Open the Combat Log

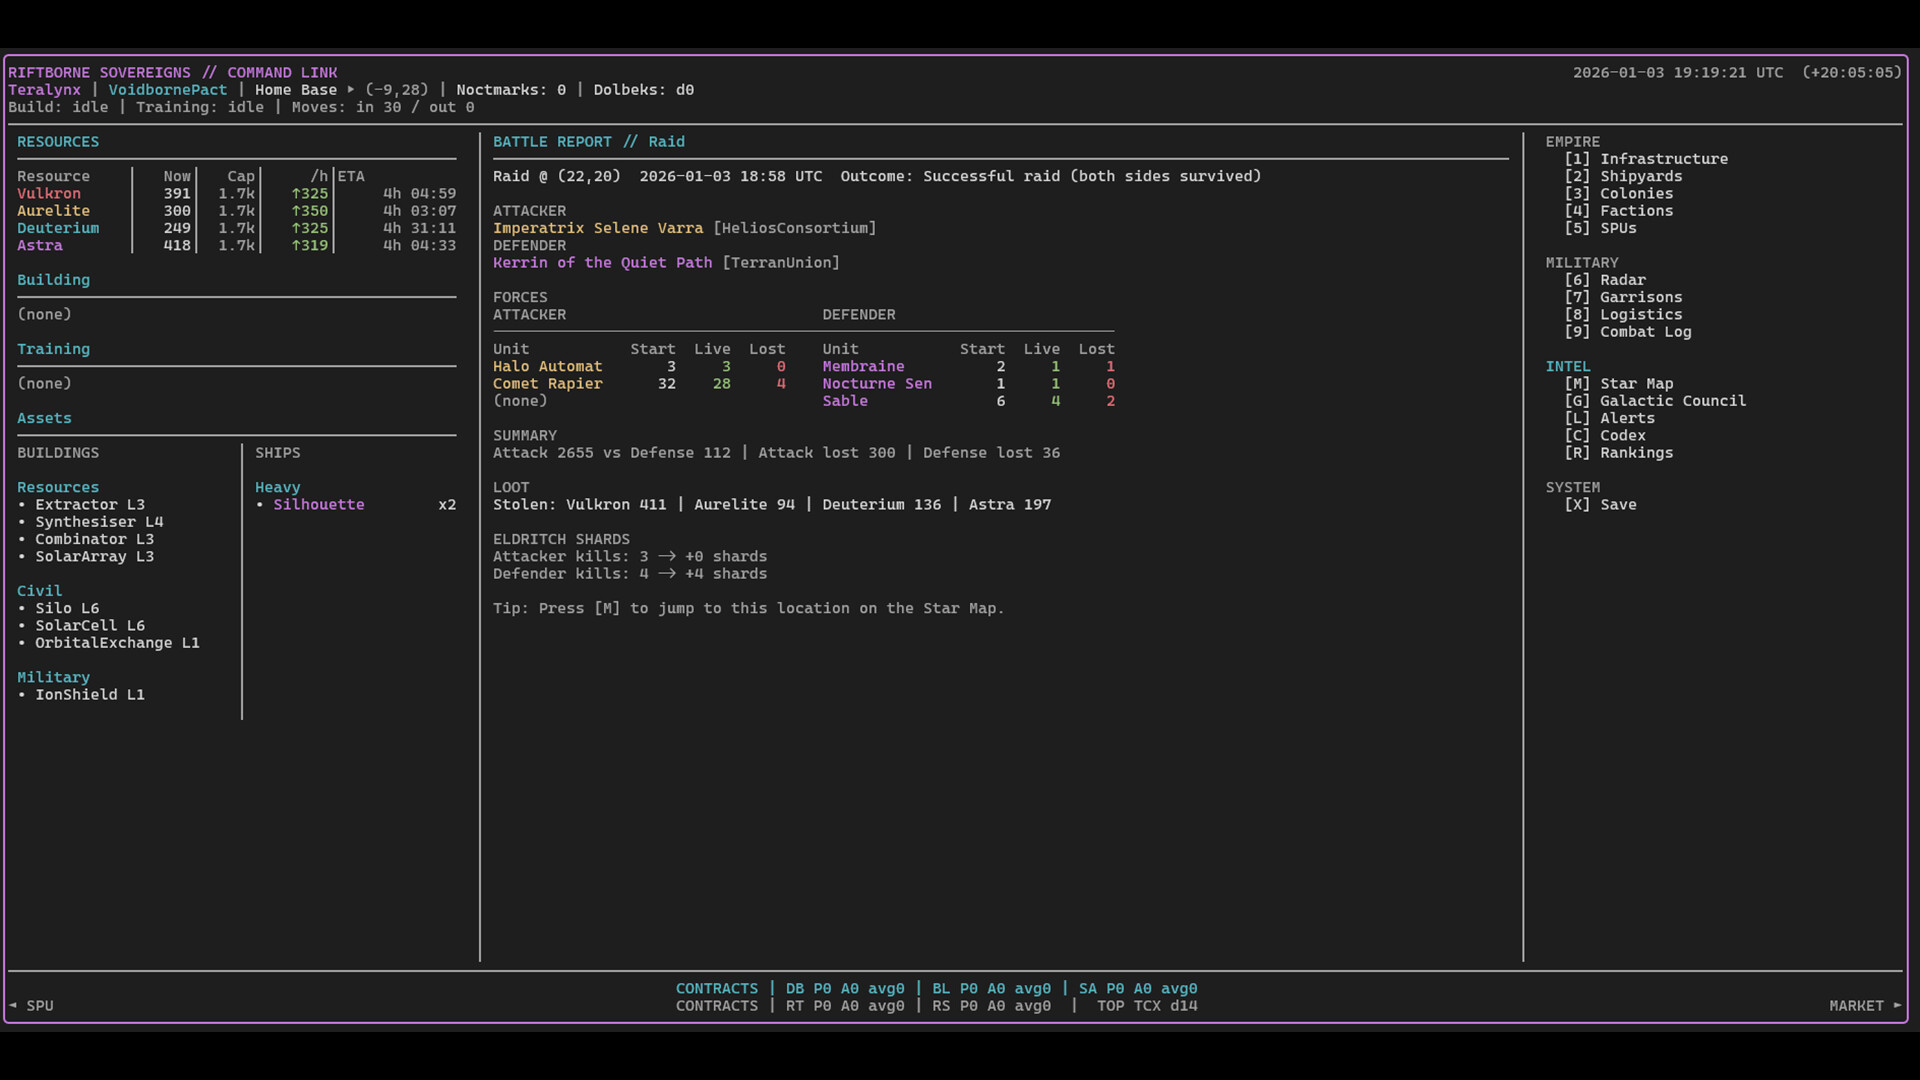point(1645,332)
